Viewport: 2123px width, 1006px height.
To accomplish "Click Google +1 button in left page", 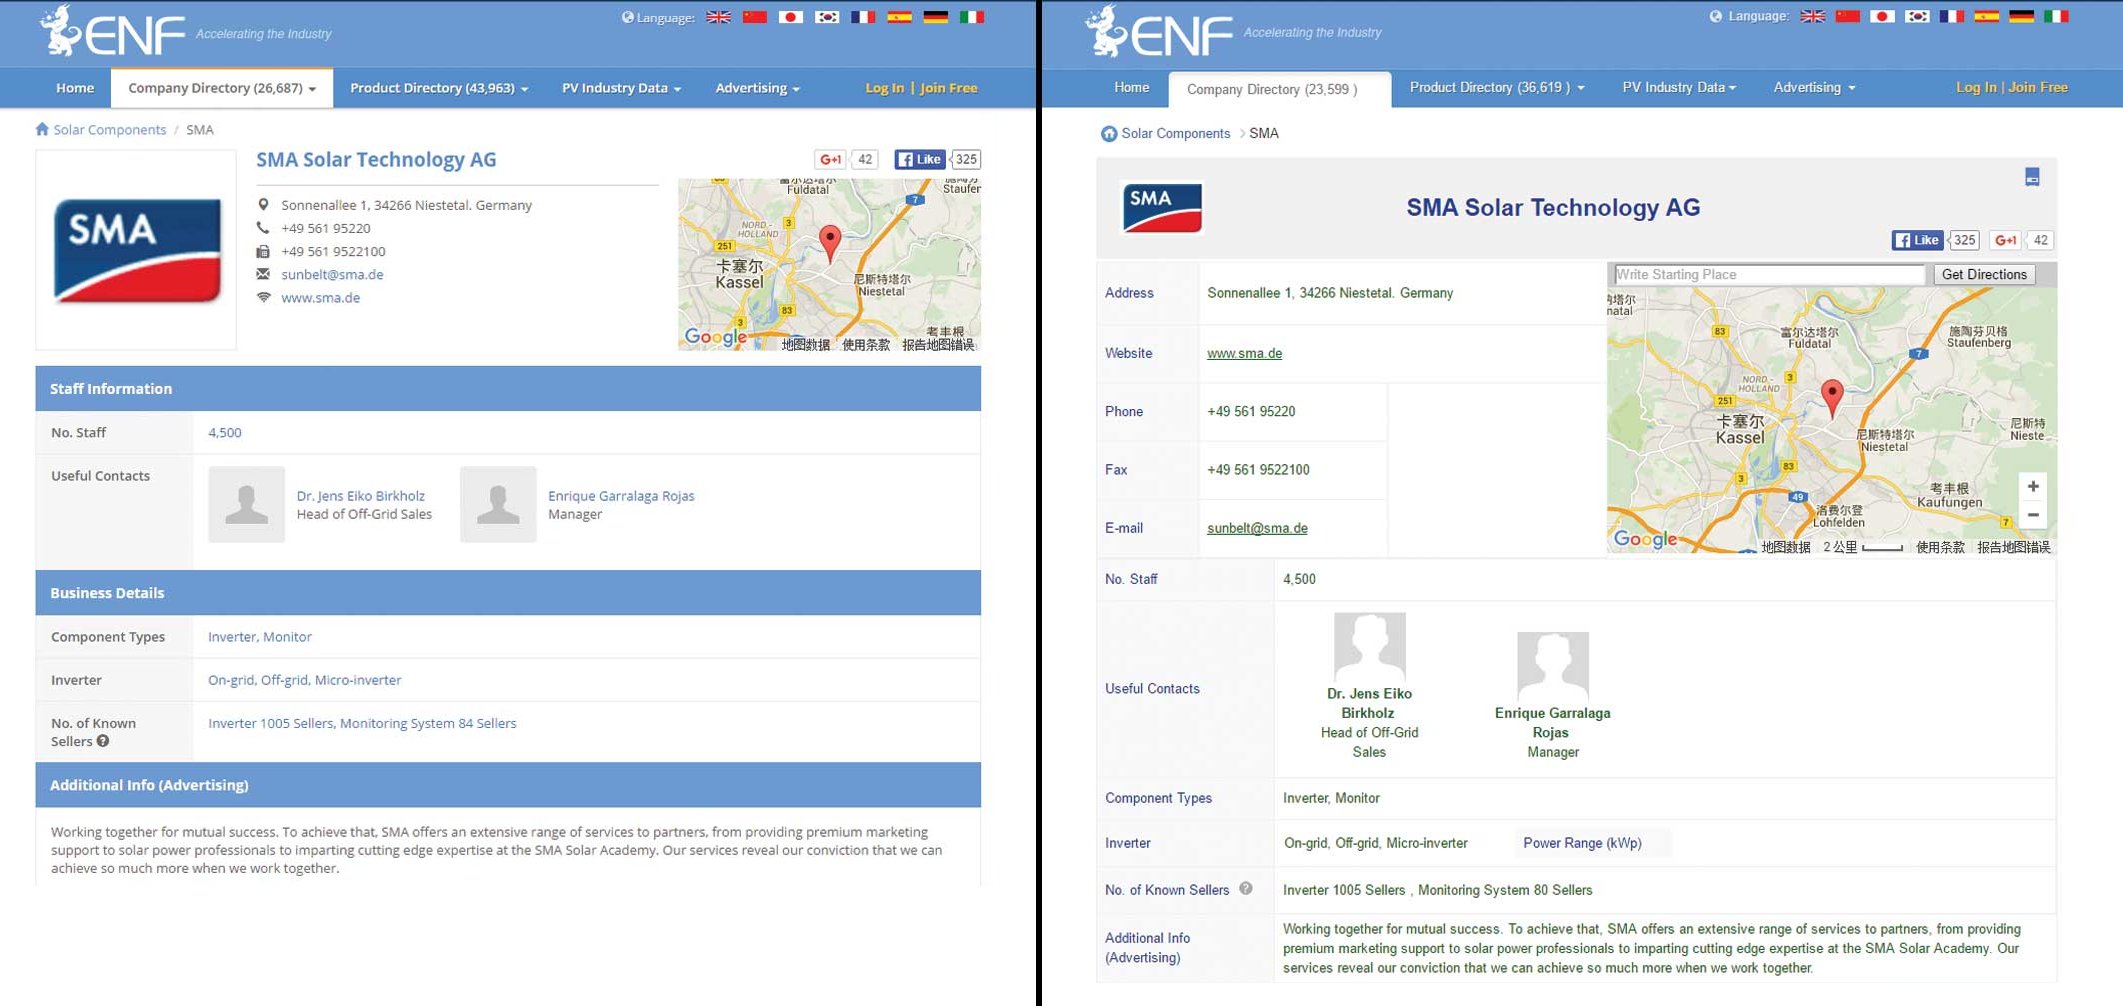I will (831, 159).
